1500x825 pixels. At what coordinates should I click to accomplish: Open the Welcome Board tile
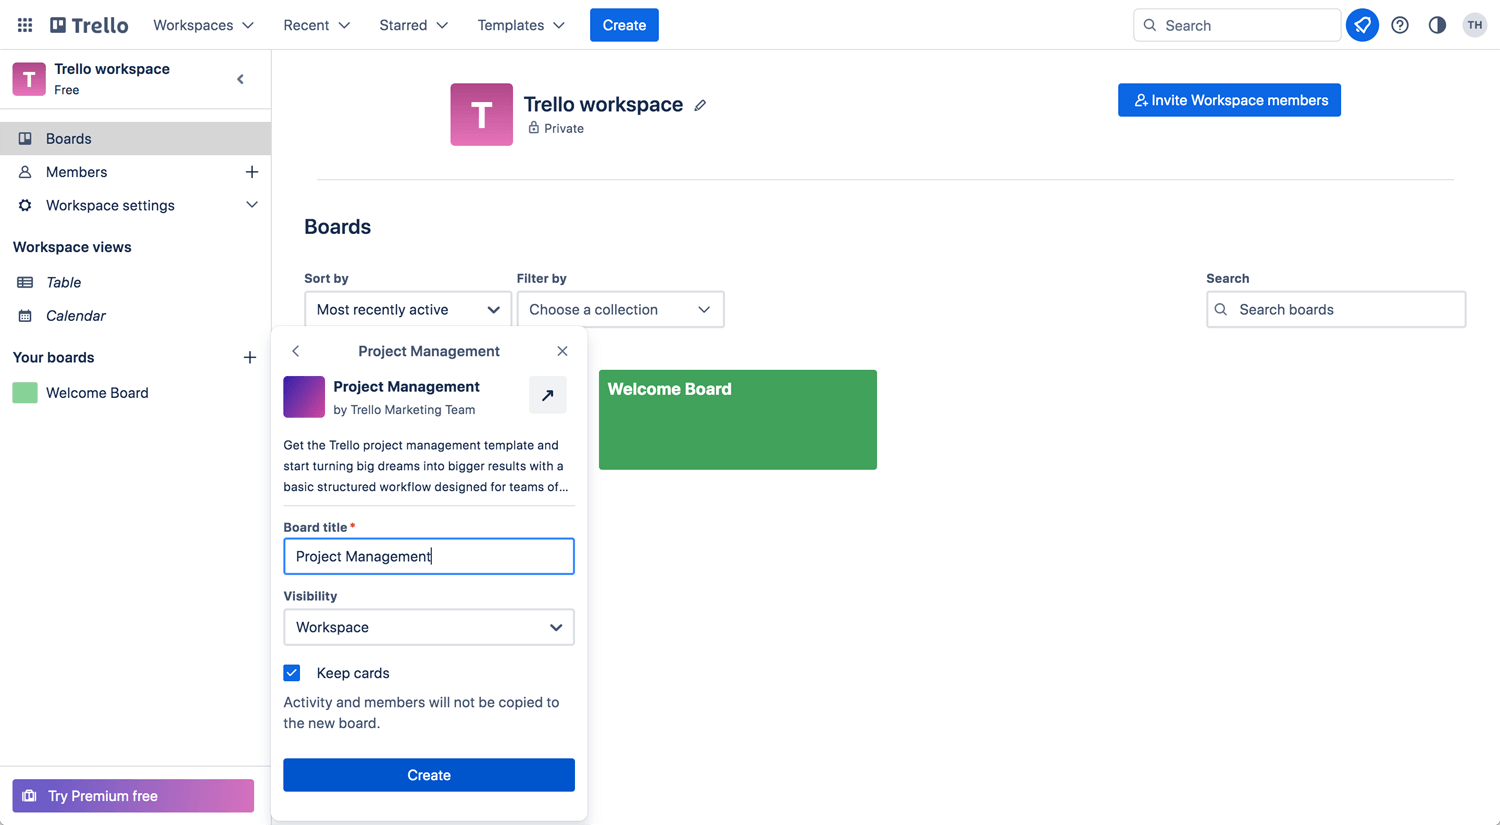coord(738,420)
